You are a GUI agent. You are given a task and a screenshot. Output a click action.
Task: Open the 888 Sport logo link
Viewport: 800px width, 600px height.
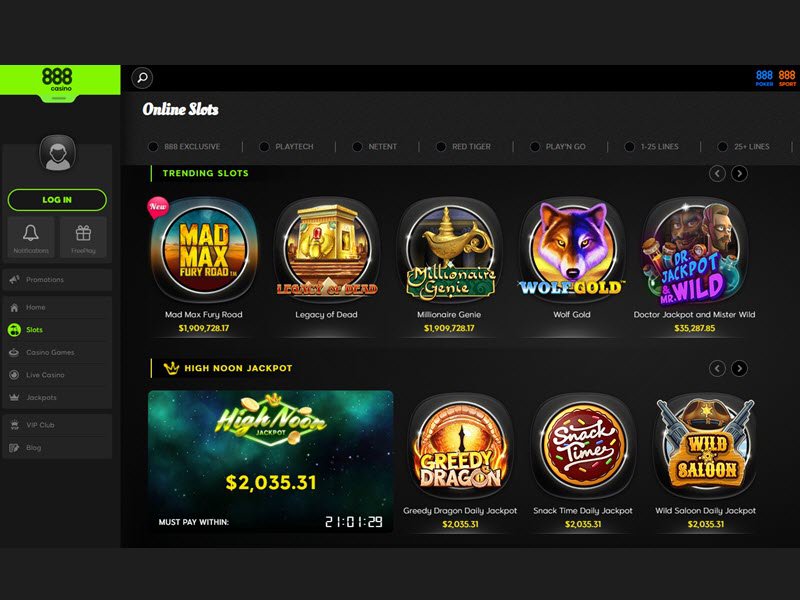pyautogui.click(x=787, y=78)
